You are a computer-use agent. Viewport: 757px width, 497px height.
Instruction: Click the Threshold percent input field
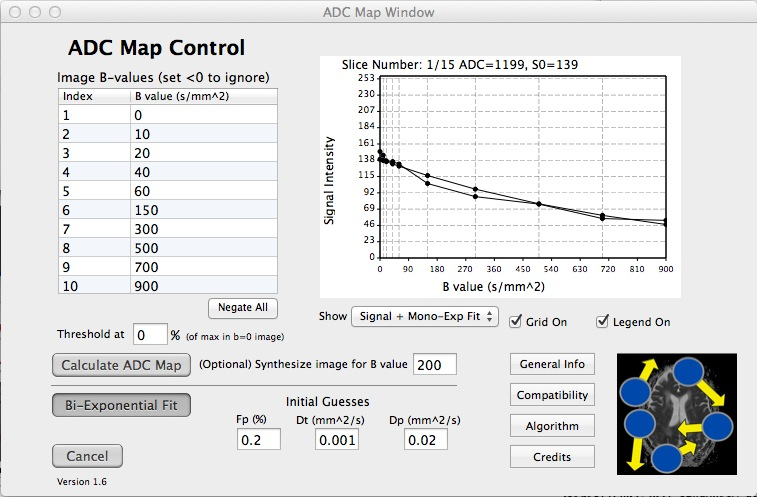tap(150, 334)
